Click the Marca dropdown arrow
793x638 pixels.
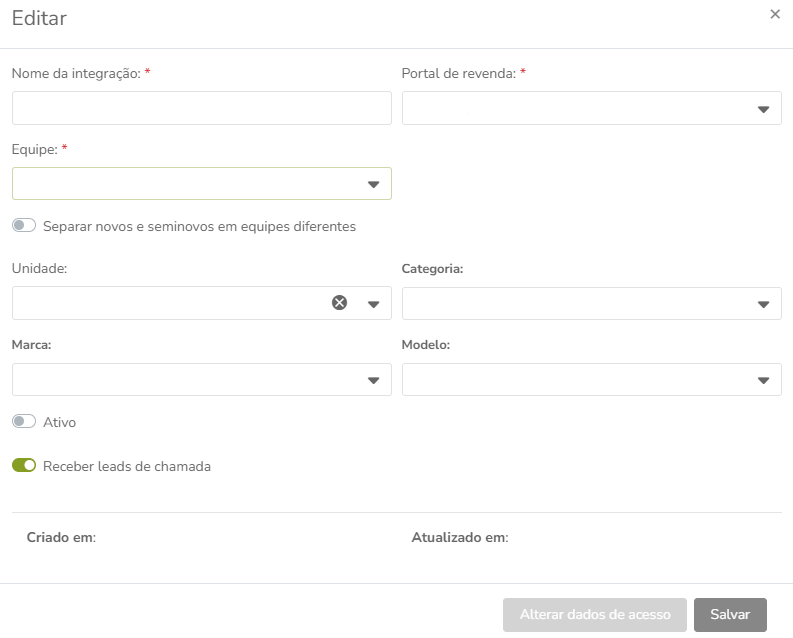pyautogui.click(x=373, y=380)
